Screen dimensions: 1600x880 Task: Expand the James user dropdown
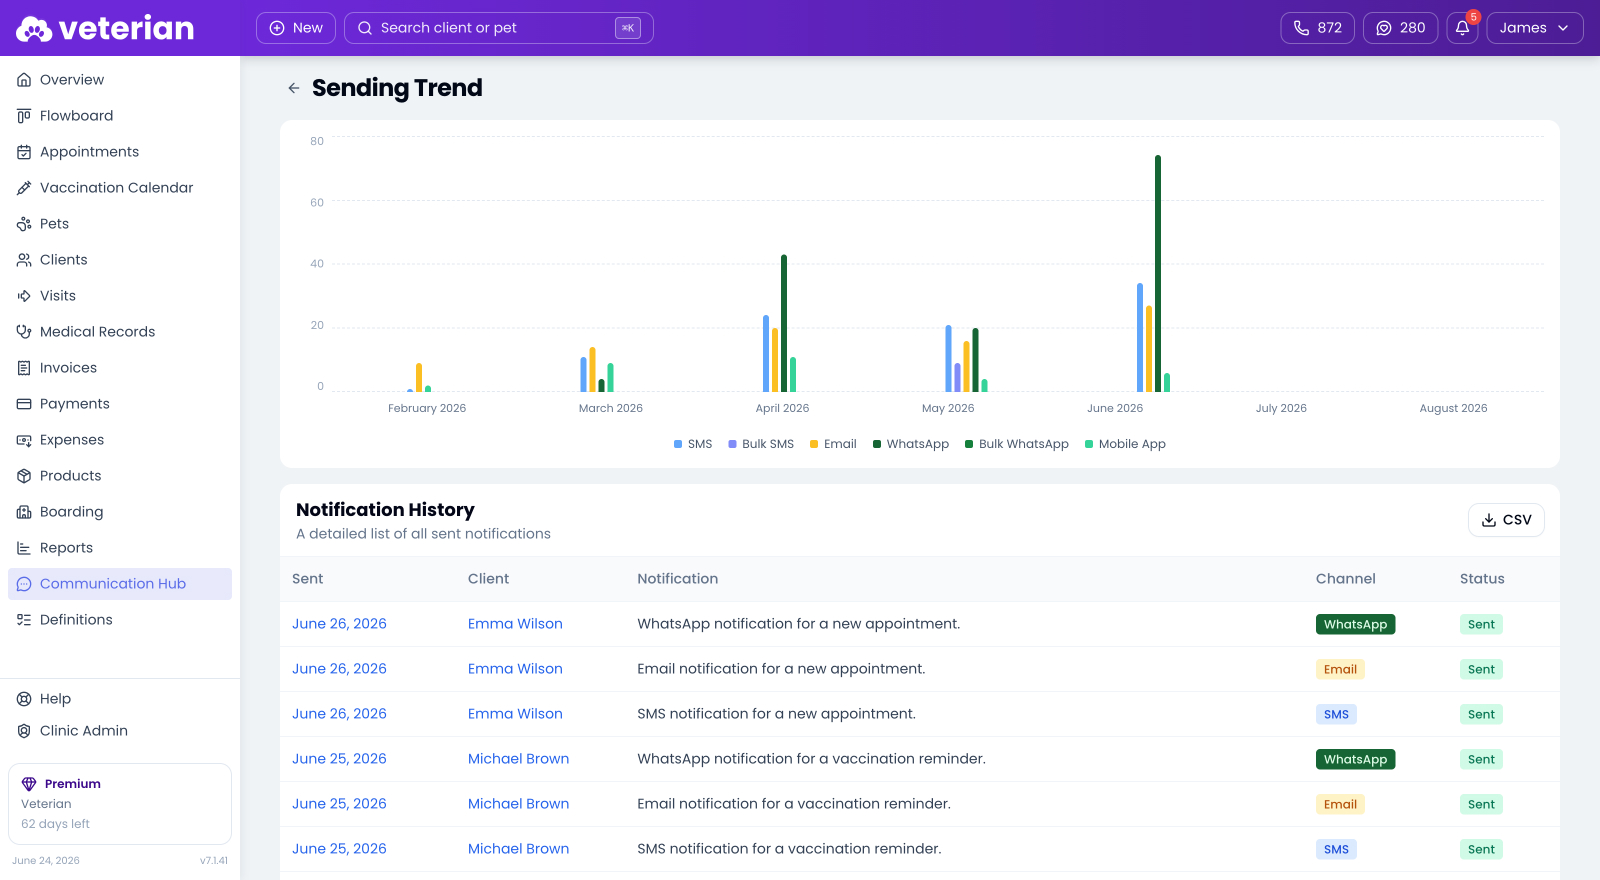tap(1535, 28)
